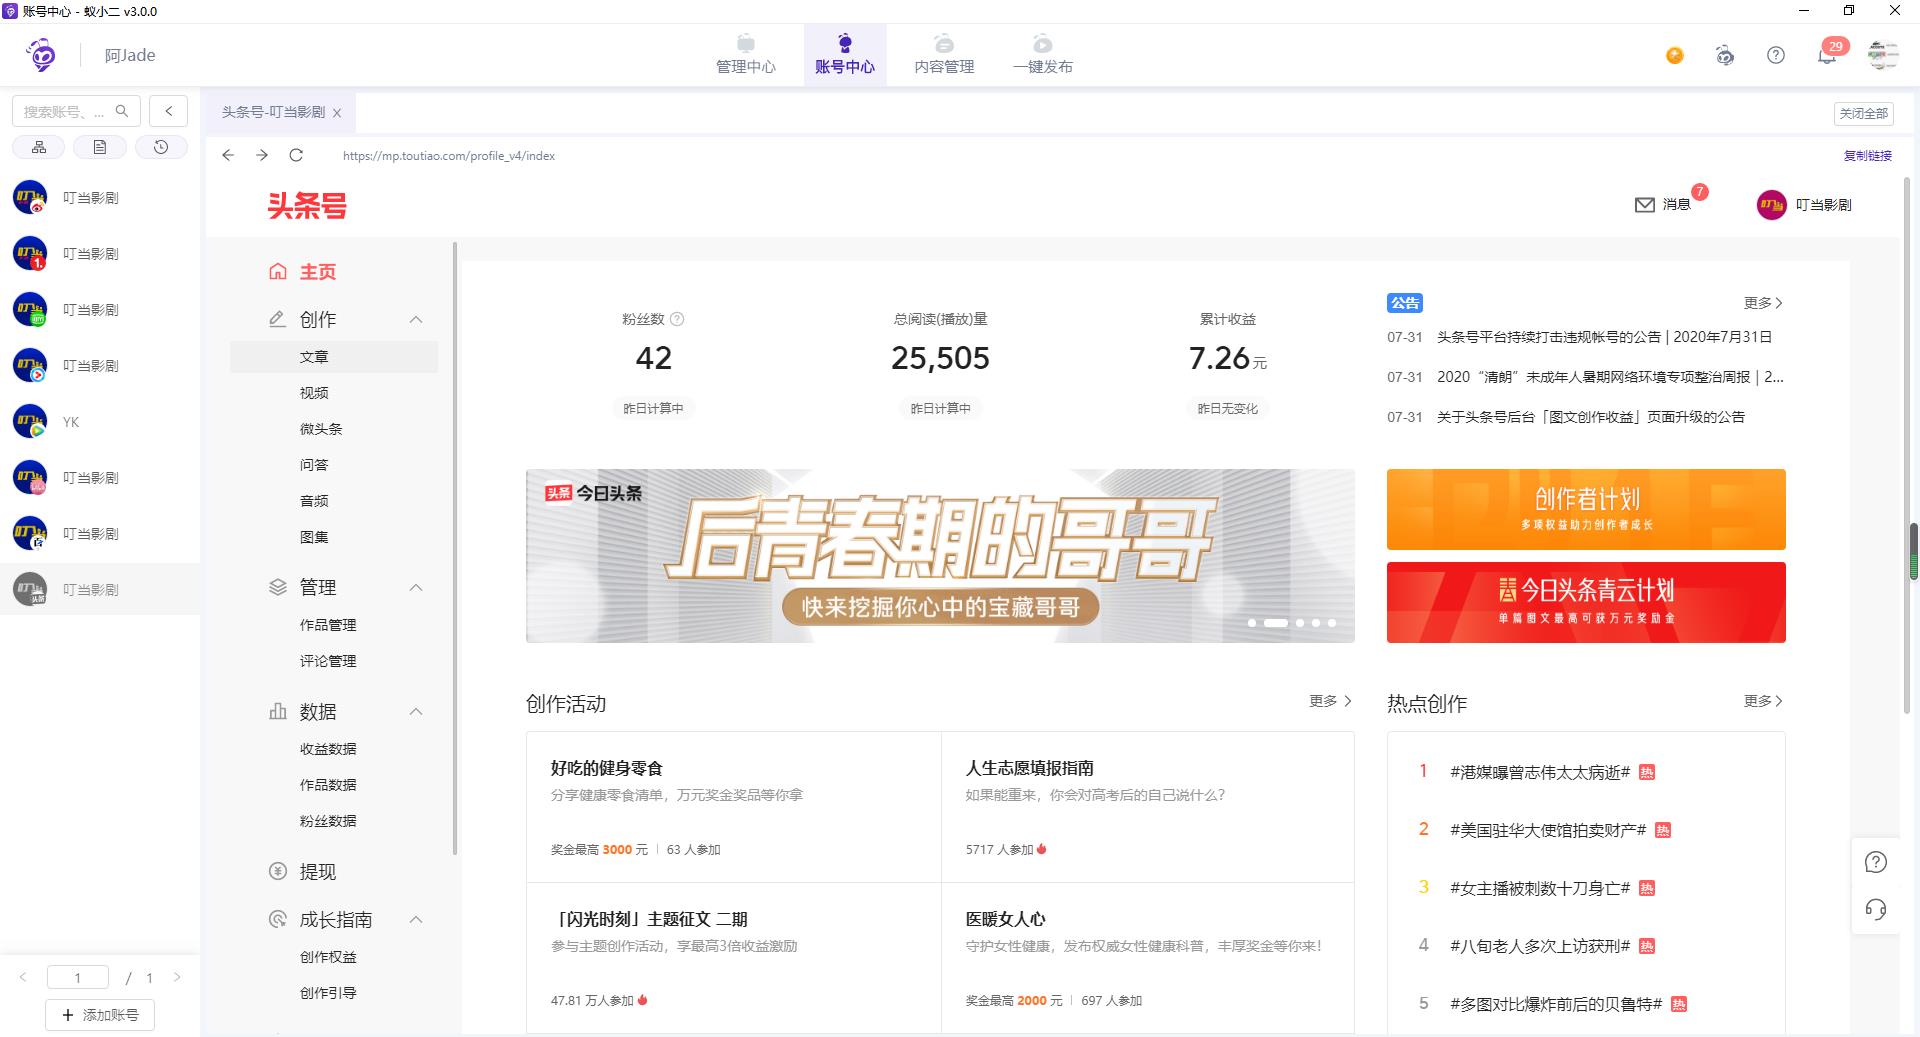Screen dimensions: 1920x1037
Task: Open 更多 next to the 公告 announcements
Action: pyautogui.click(x=1763, y=303)
